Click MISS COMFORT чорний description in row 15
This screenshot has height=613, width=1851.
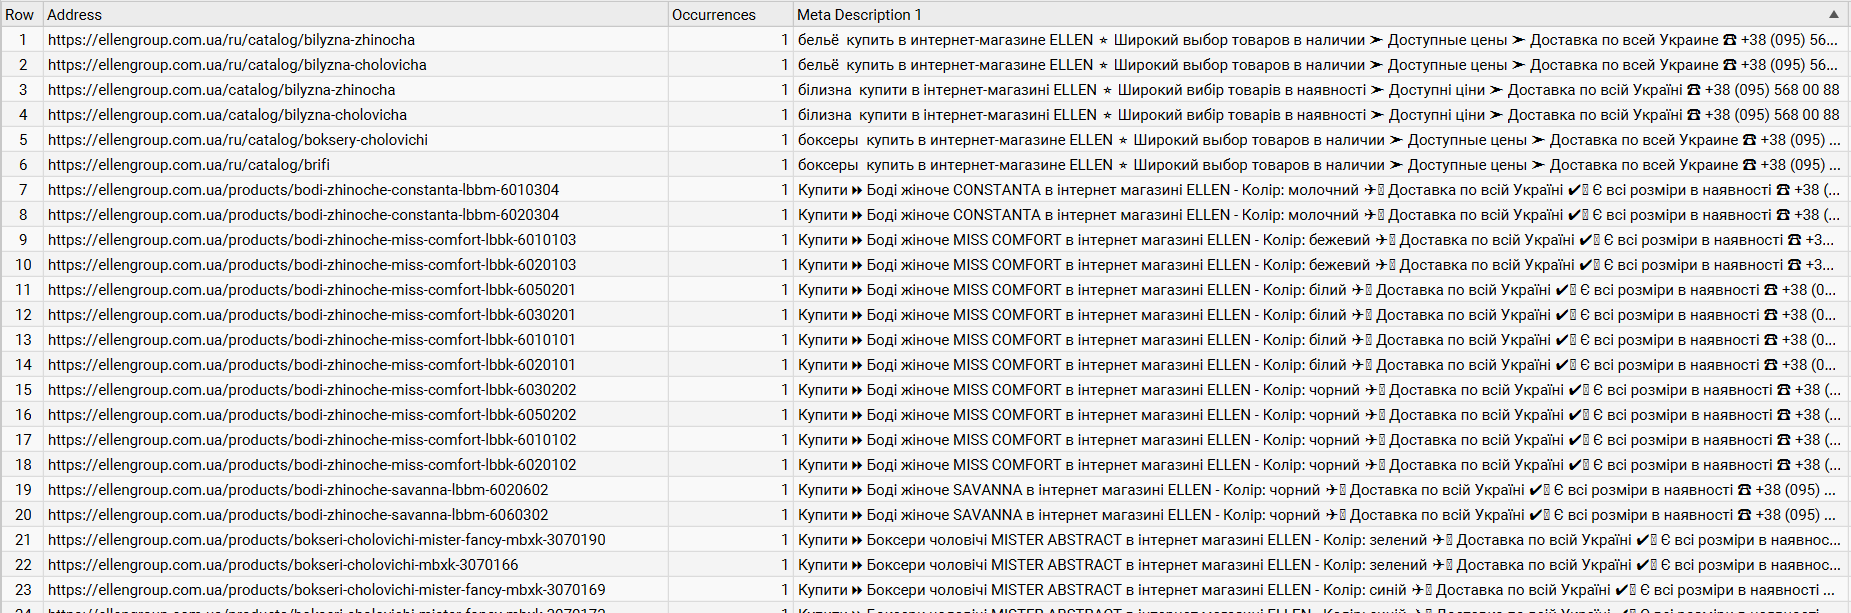(x=1321, y=390)
